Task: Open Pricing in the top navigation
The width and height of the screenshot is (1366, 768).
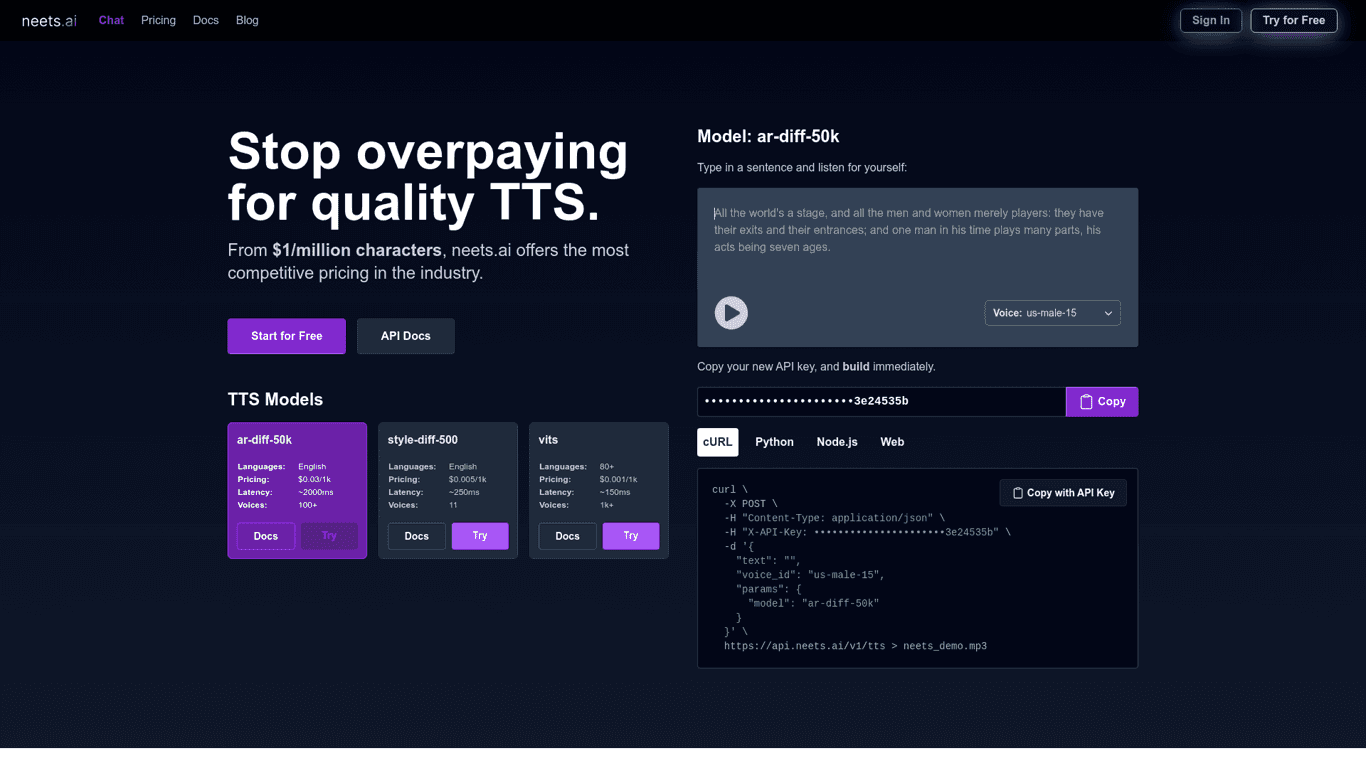Action: 158,20
